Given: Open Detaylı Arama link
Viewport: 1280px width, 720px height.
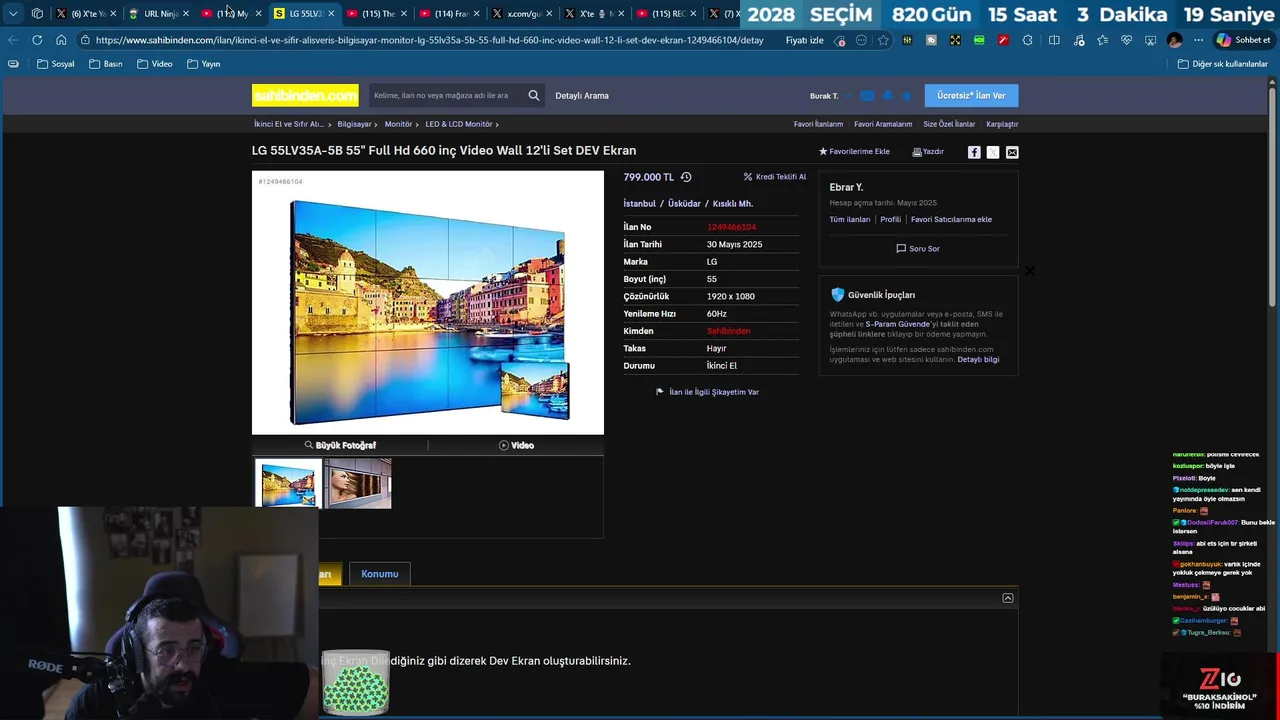Looking at the screenshot, I should pos(582,96).
